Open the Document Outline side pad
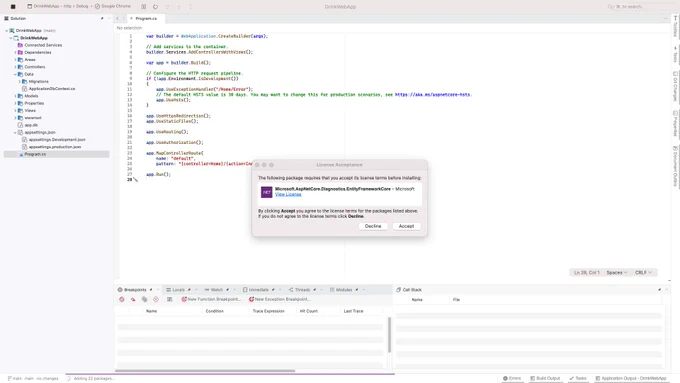Screen dimensions: 680x383 [675, 167]
